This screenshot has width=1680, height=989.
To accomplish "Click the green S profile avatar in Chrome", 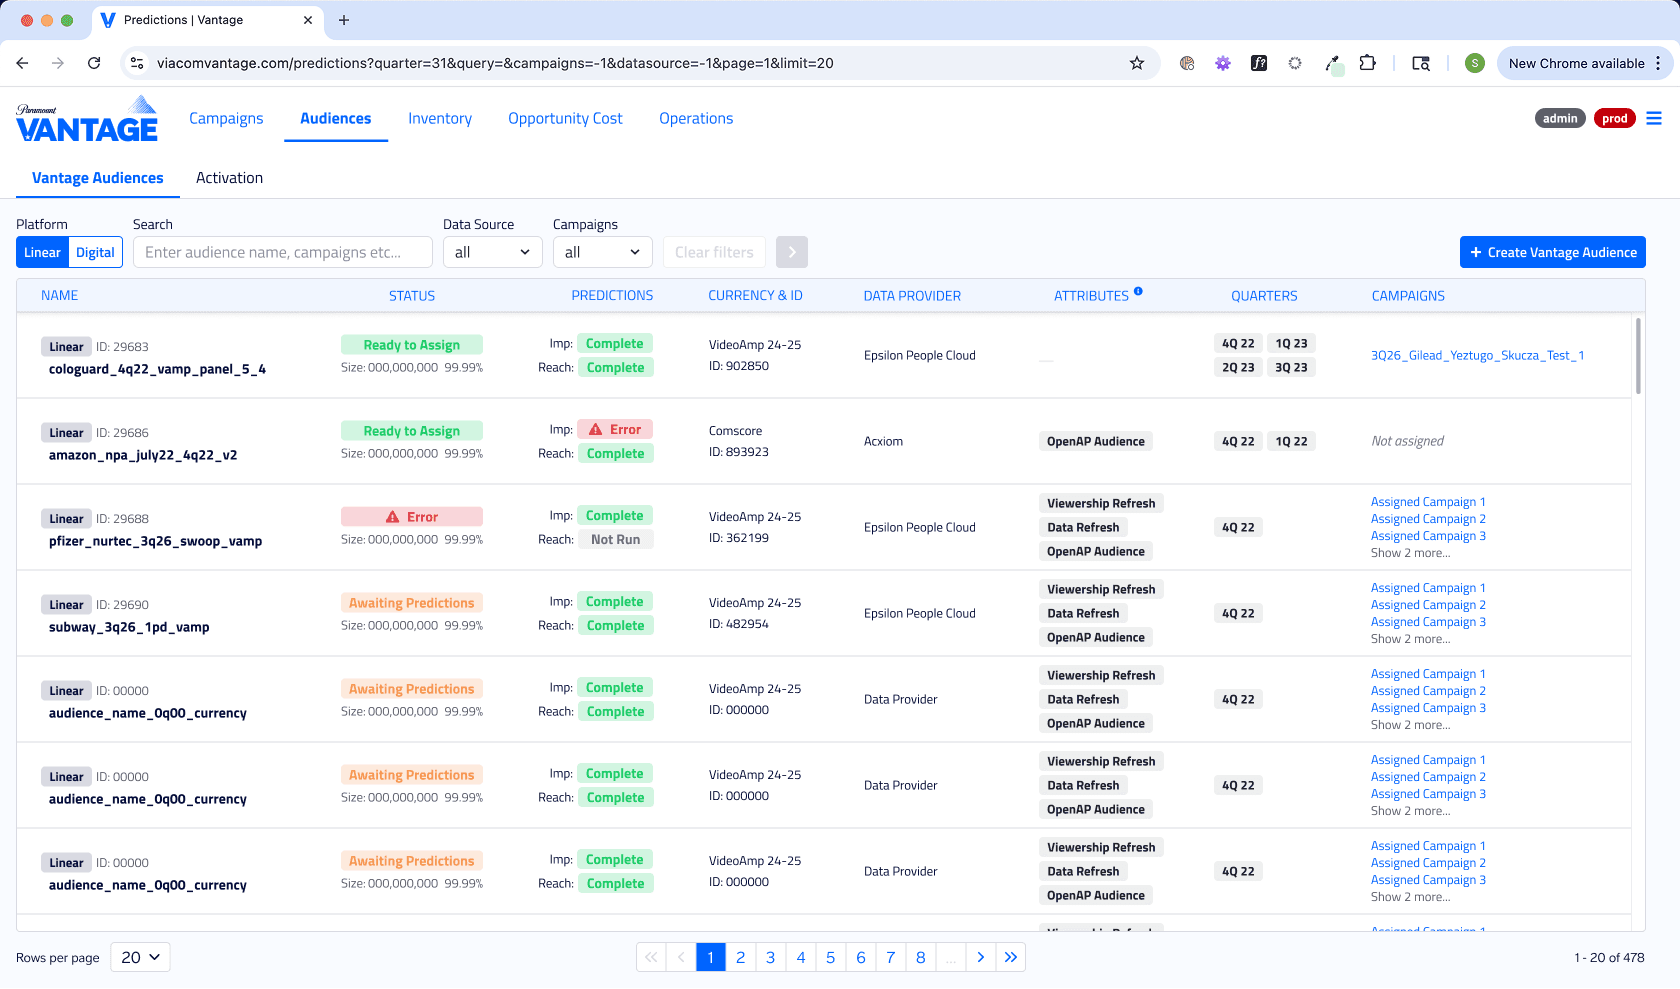I will coord(1474,63).
